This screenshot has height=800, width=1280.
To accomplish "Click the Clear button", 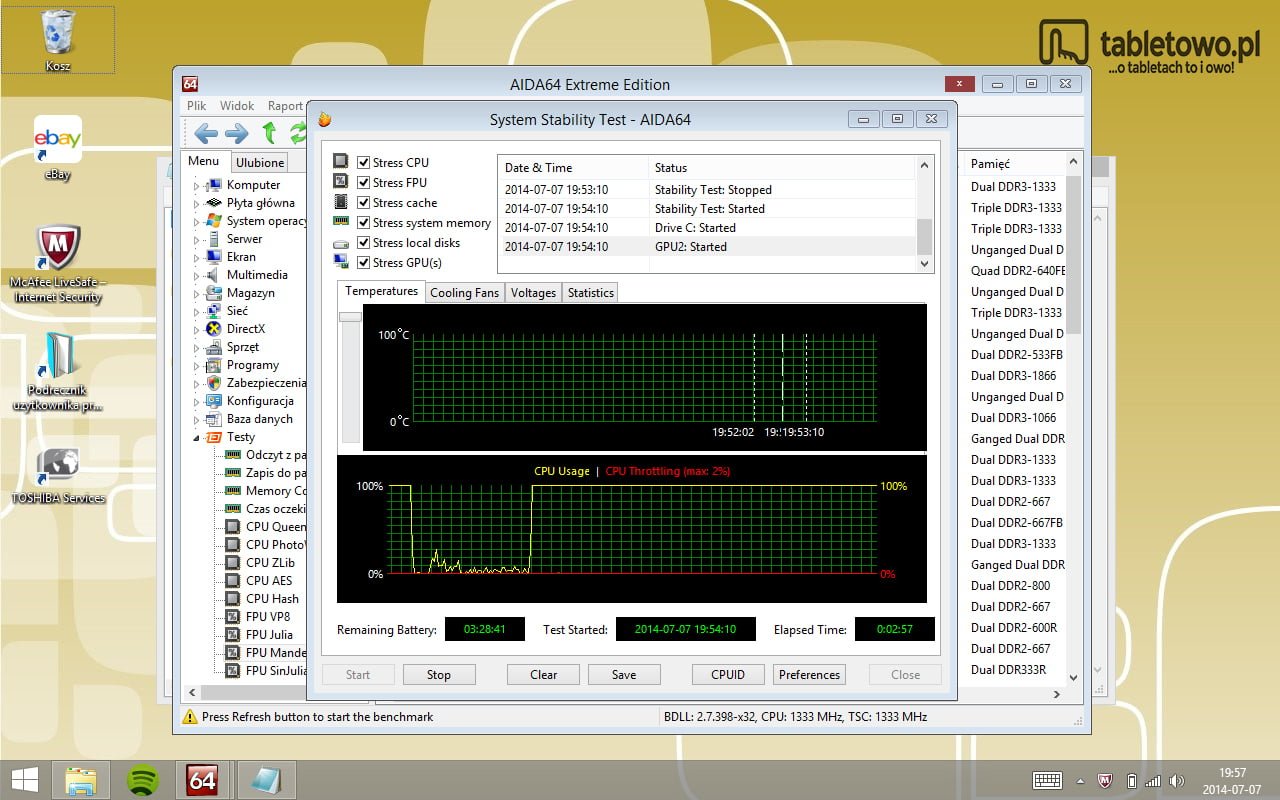I will [543, 674].
